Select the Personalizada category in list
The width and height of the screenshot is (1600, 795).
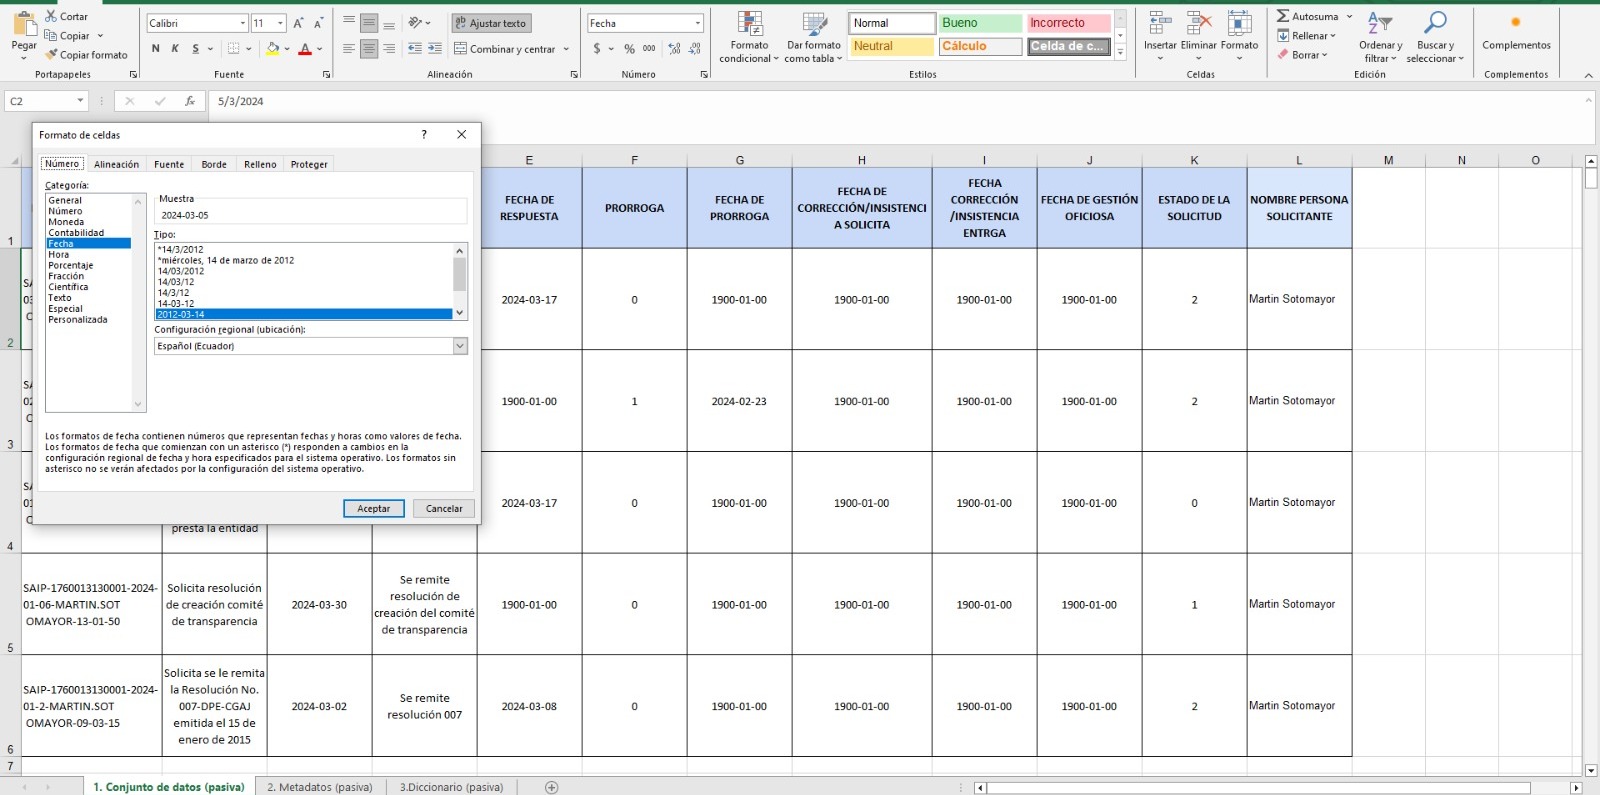click(x=78, y=320)
